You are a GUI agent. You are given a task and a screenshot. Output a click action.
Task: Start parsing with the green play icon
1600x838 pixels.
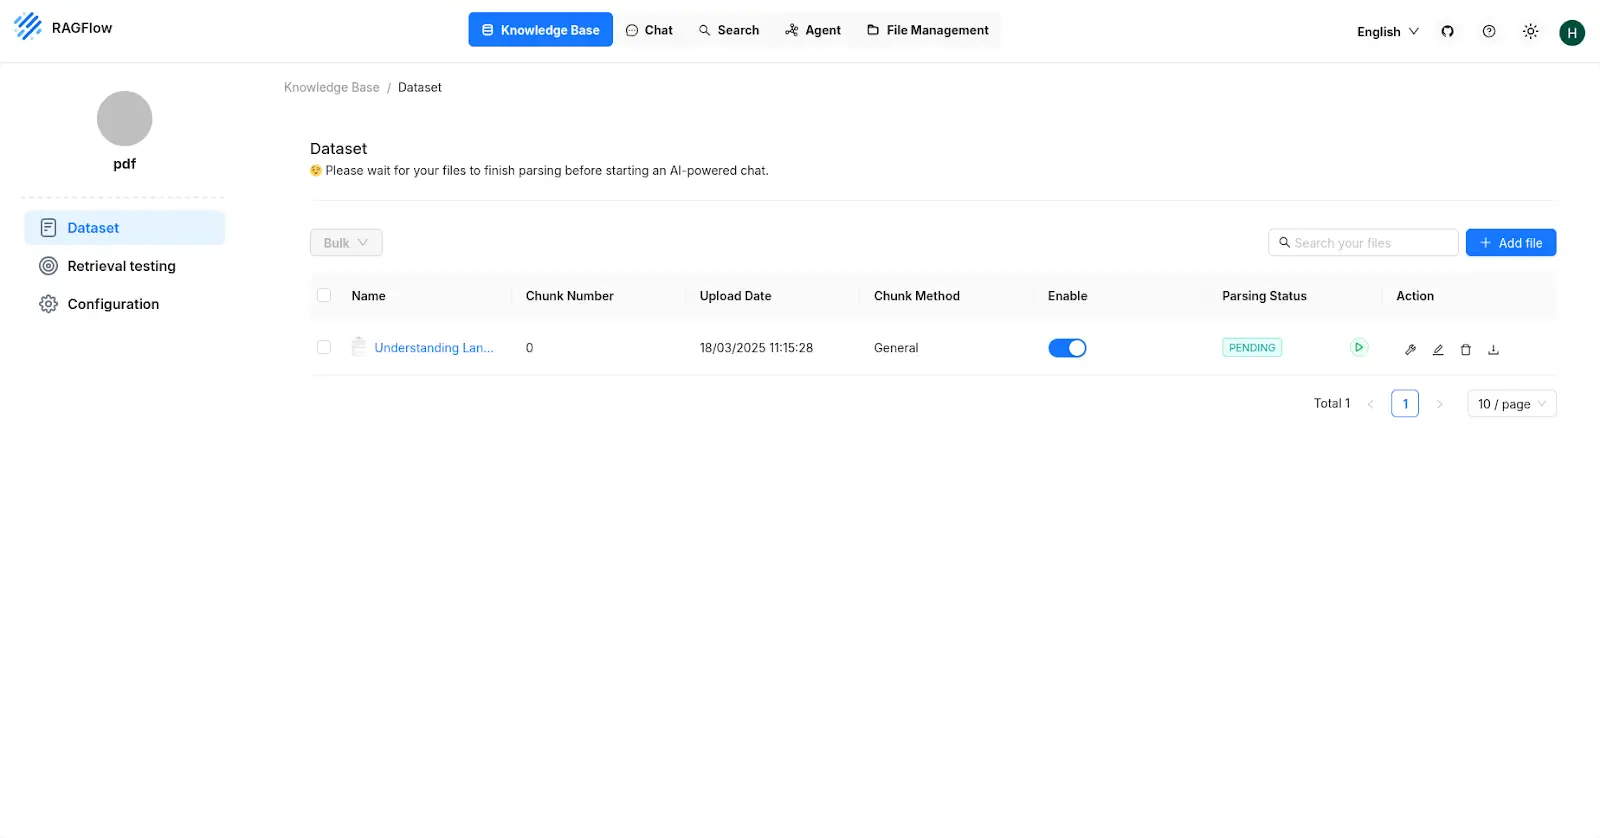[x=1358, y=348]
